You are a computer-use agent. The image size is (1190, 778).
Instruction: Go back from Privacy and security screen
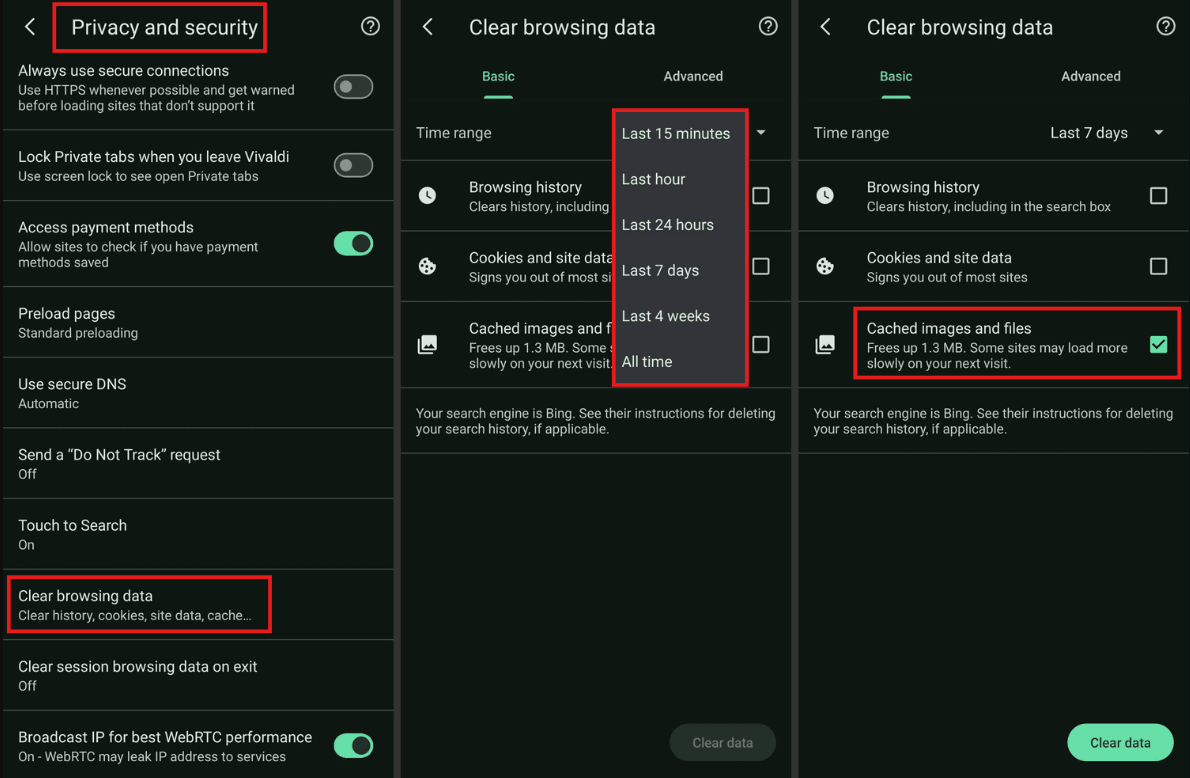coord(30,27)
